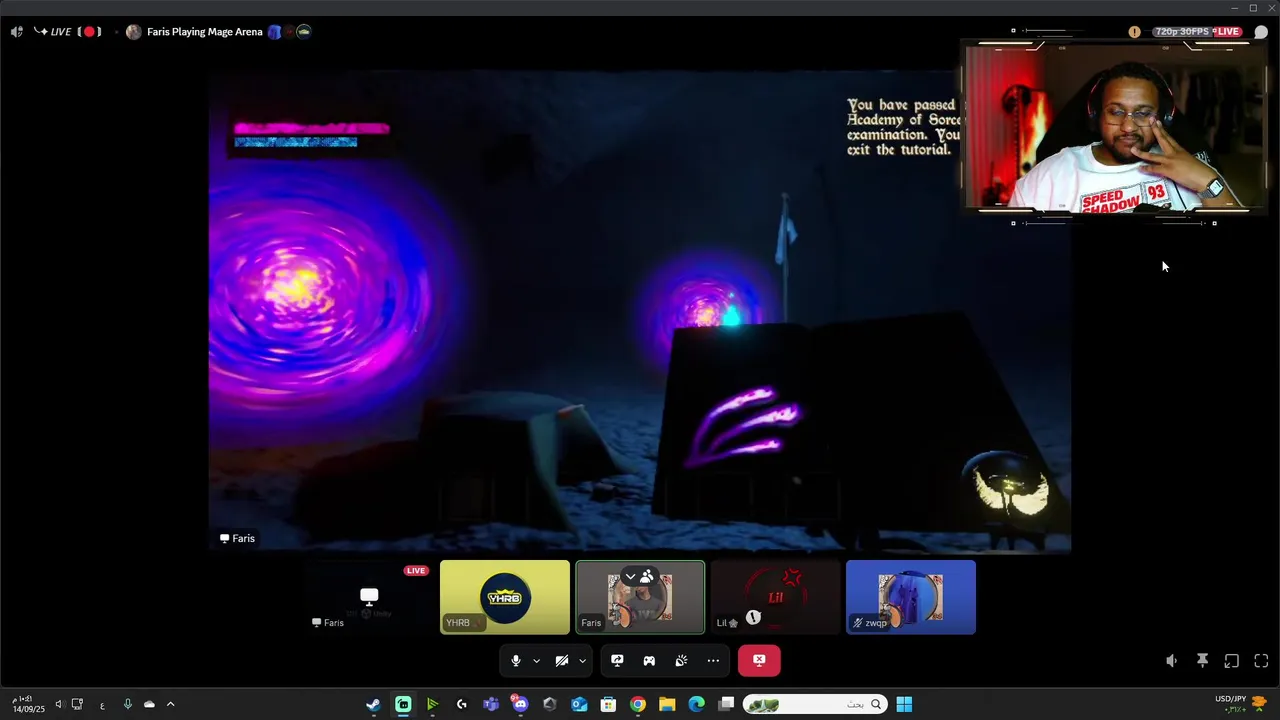Switch keyboard input language indicator
Image resolution: width=1280 pixels, height=720 pixels.
(x=102, y=704)
